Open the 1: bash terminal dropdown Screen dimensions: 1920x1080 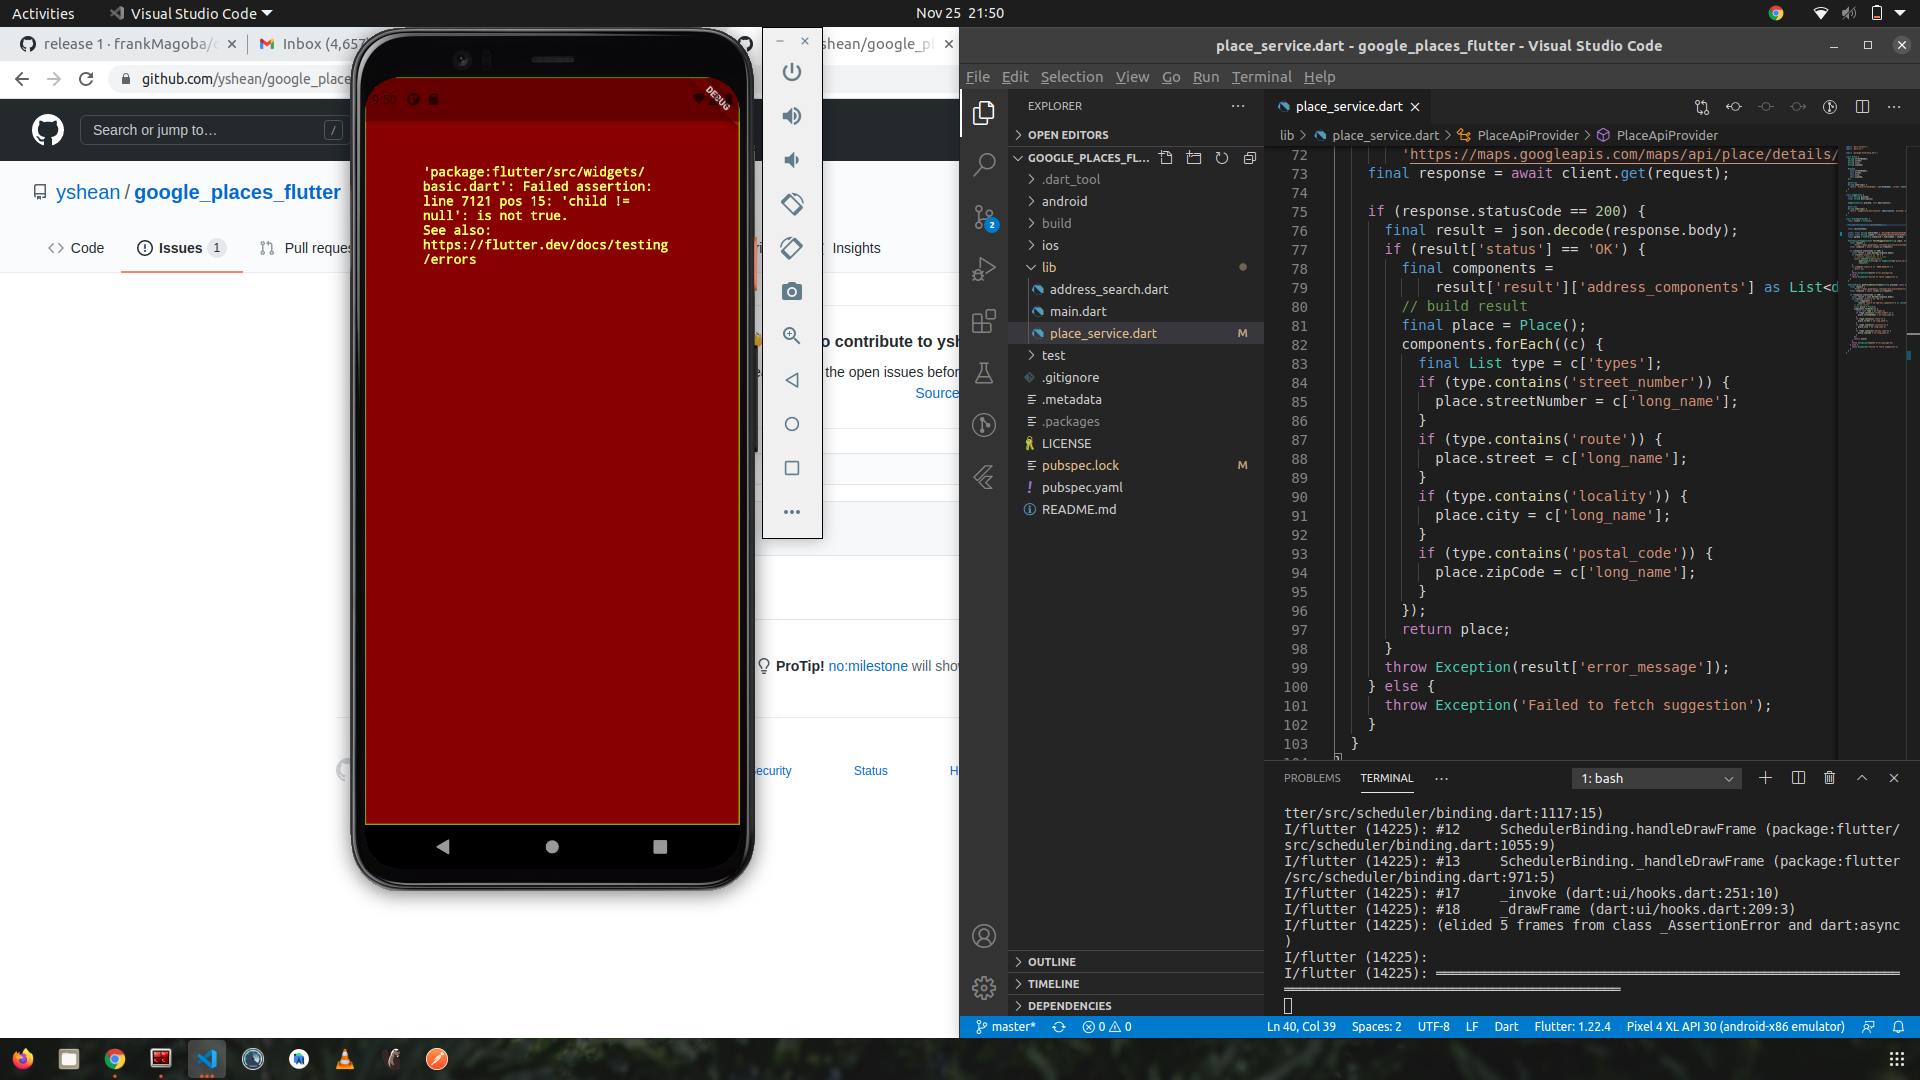tap(1656, 778)
